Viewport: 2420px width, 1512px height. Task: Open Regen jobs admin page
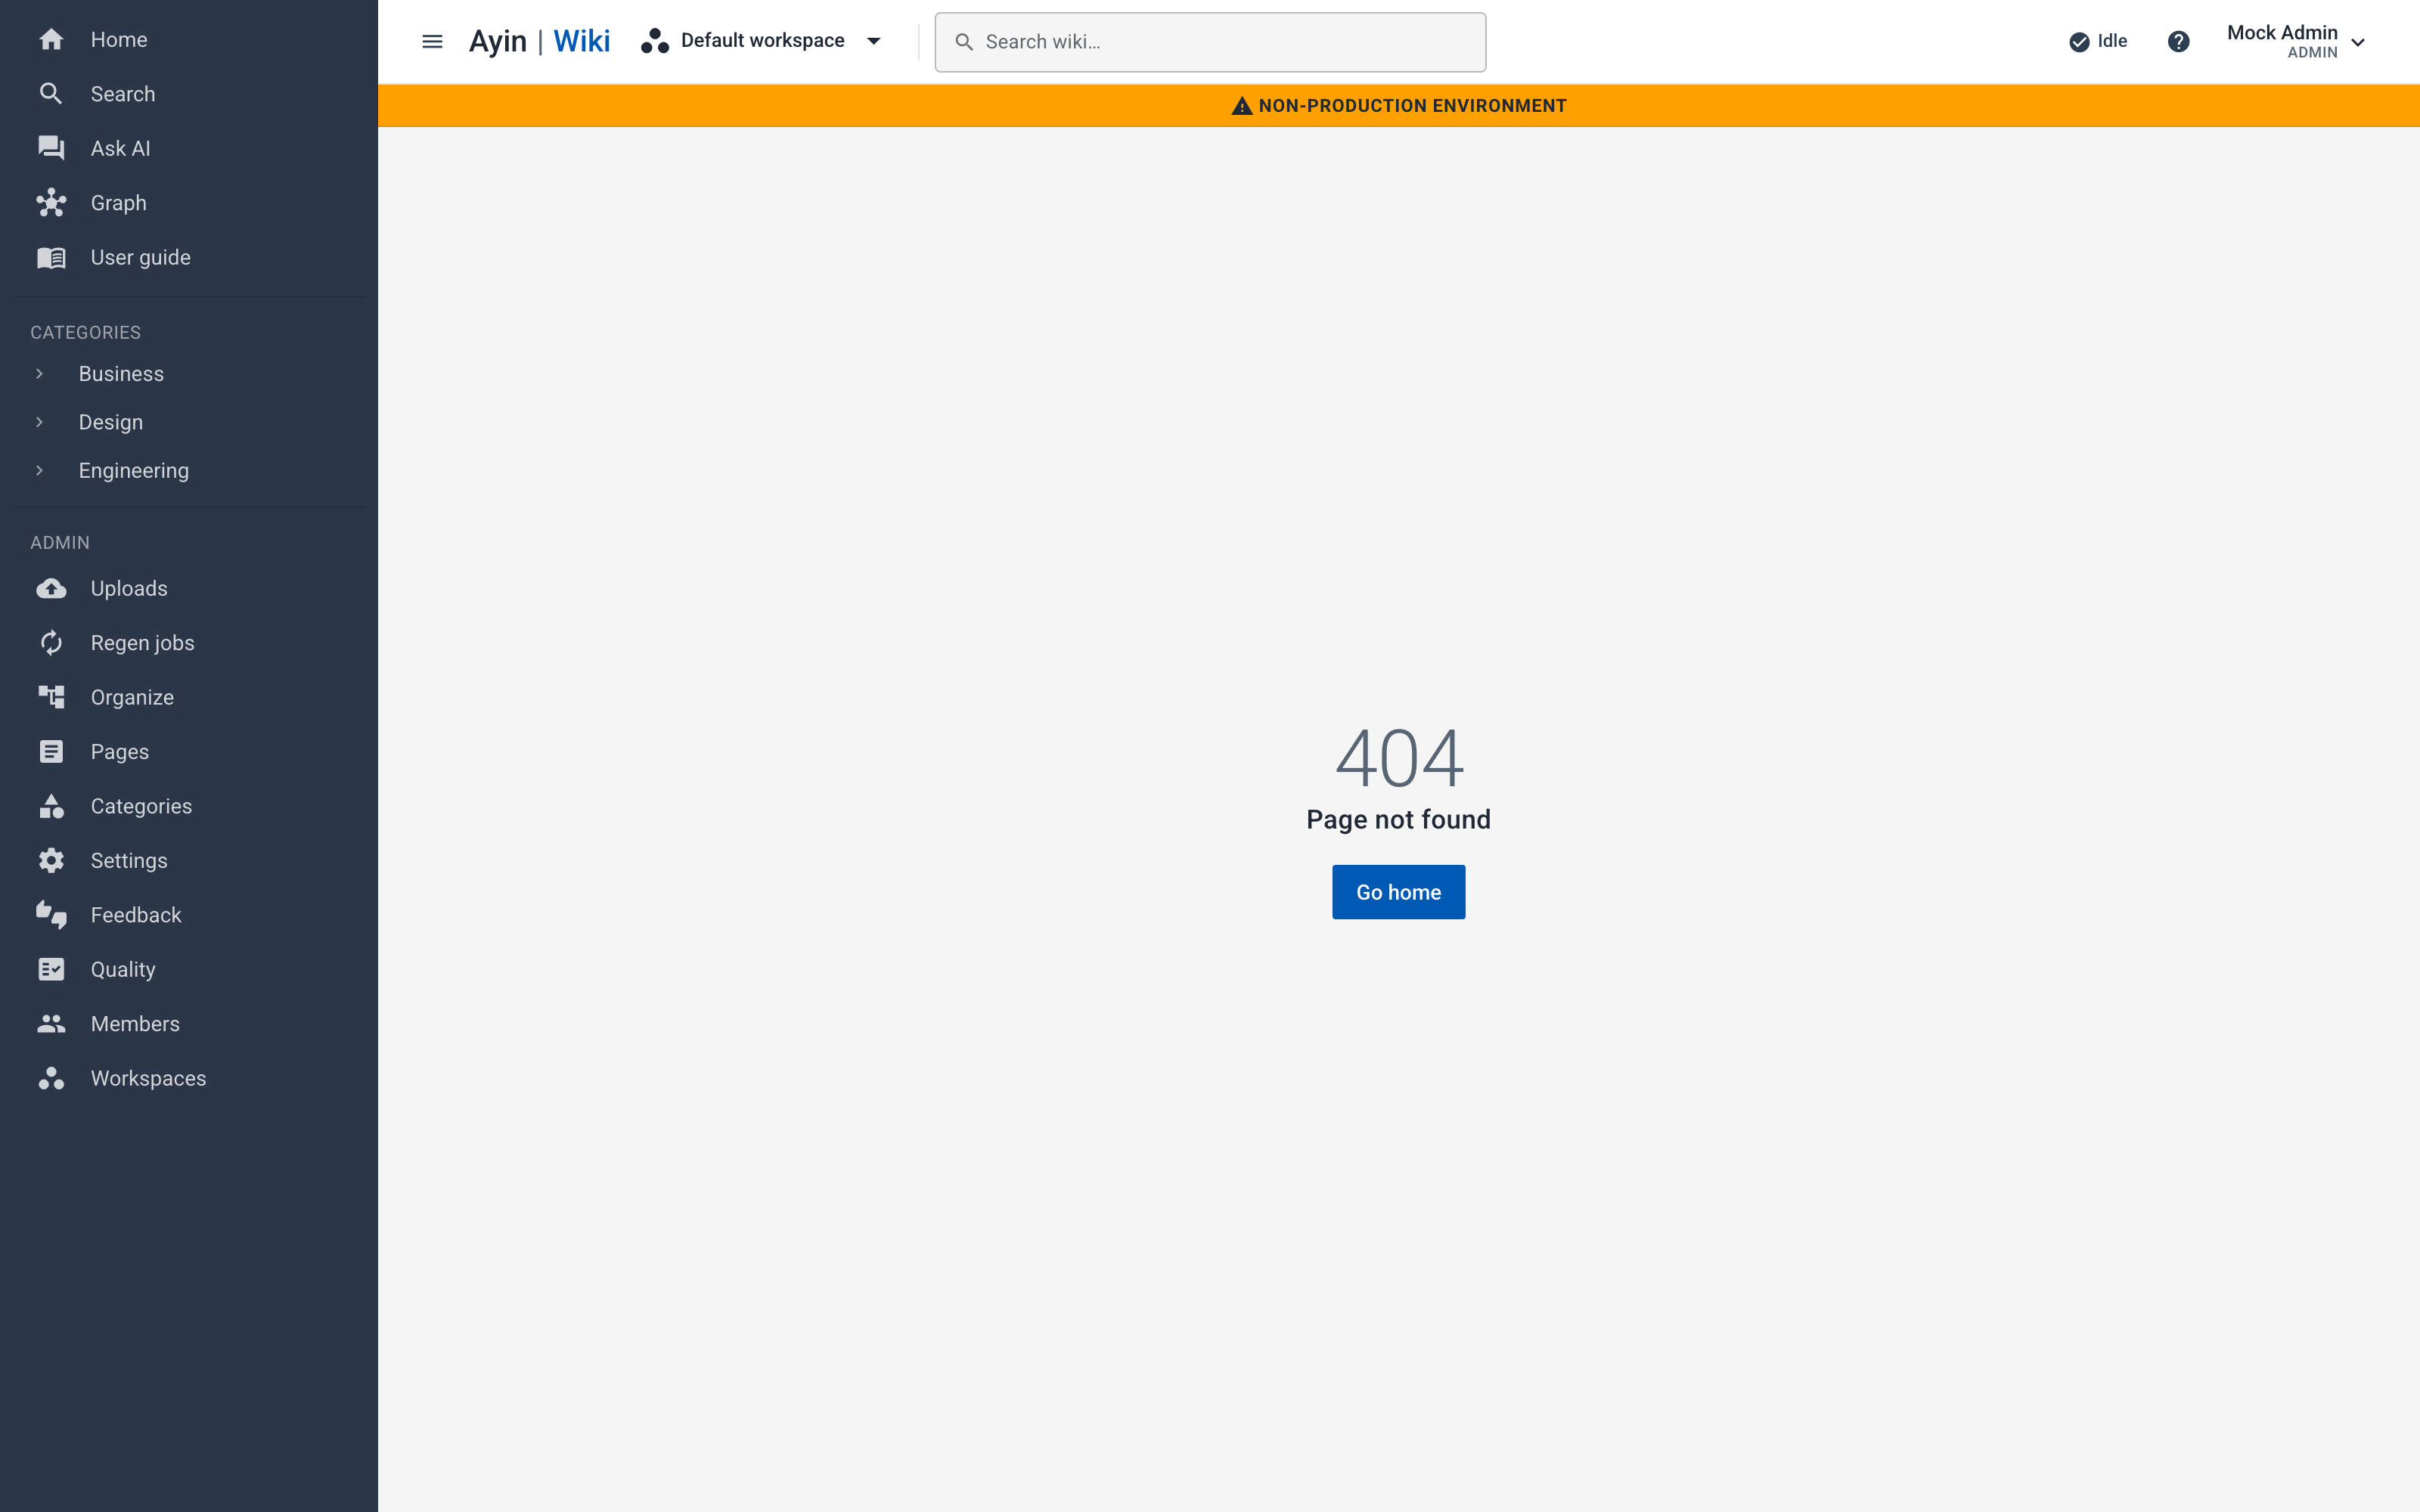(189, 643)
